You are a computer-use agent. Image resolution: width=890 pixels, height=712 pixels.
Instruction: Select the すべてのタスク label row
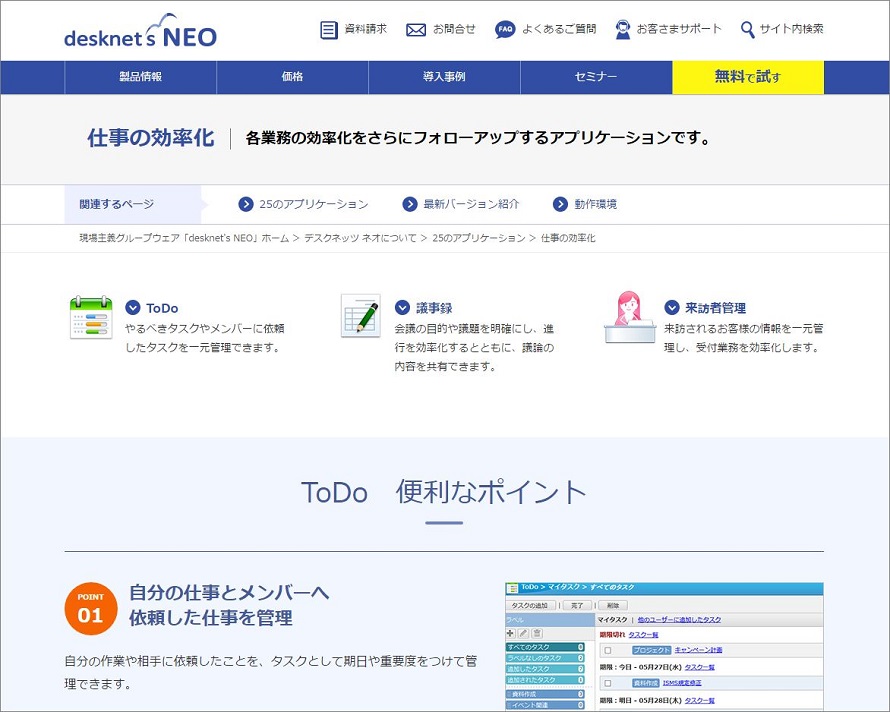point(545,647)
